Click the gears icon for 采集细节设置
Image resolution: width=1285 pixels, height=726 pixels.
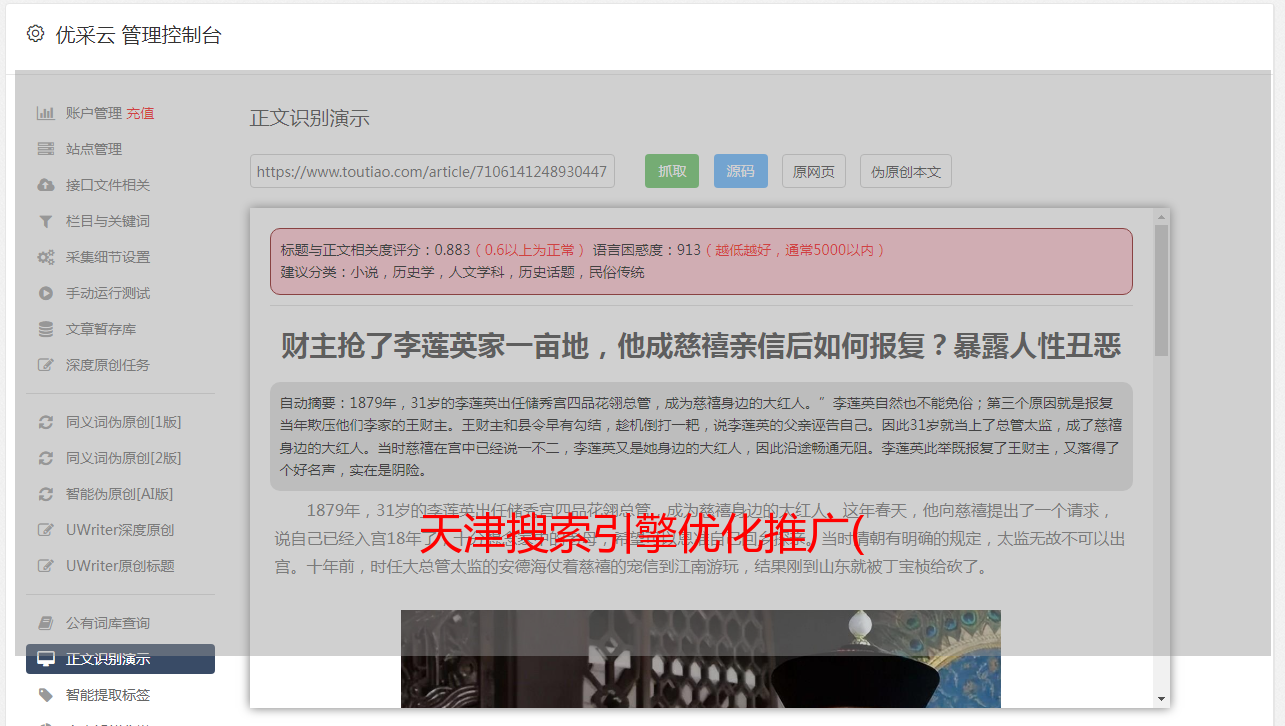45,257
